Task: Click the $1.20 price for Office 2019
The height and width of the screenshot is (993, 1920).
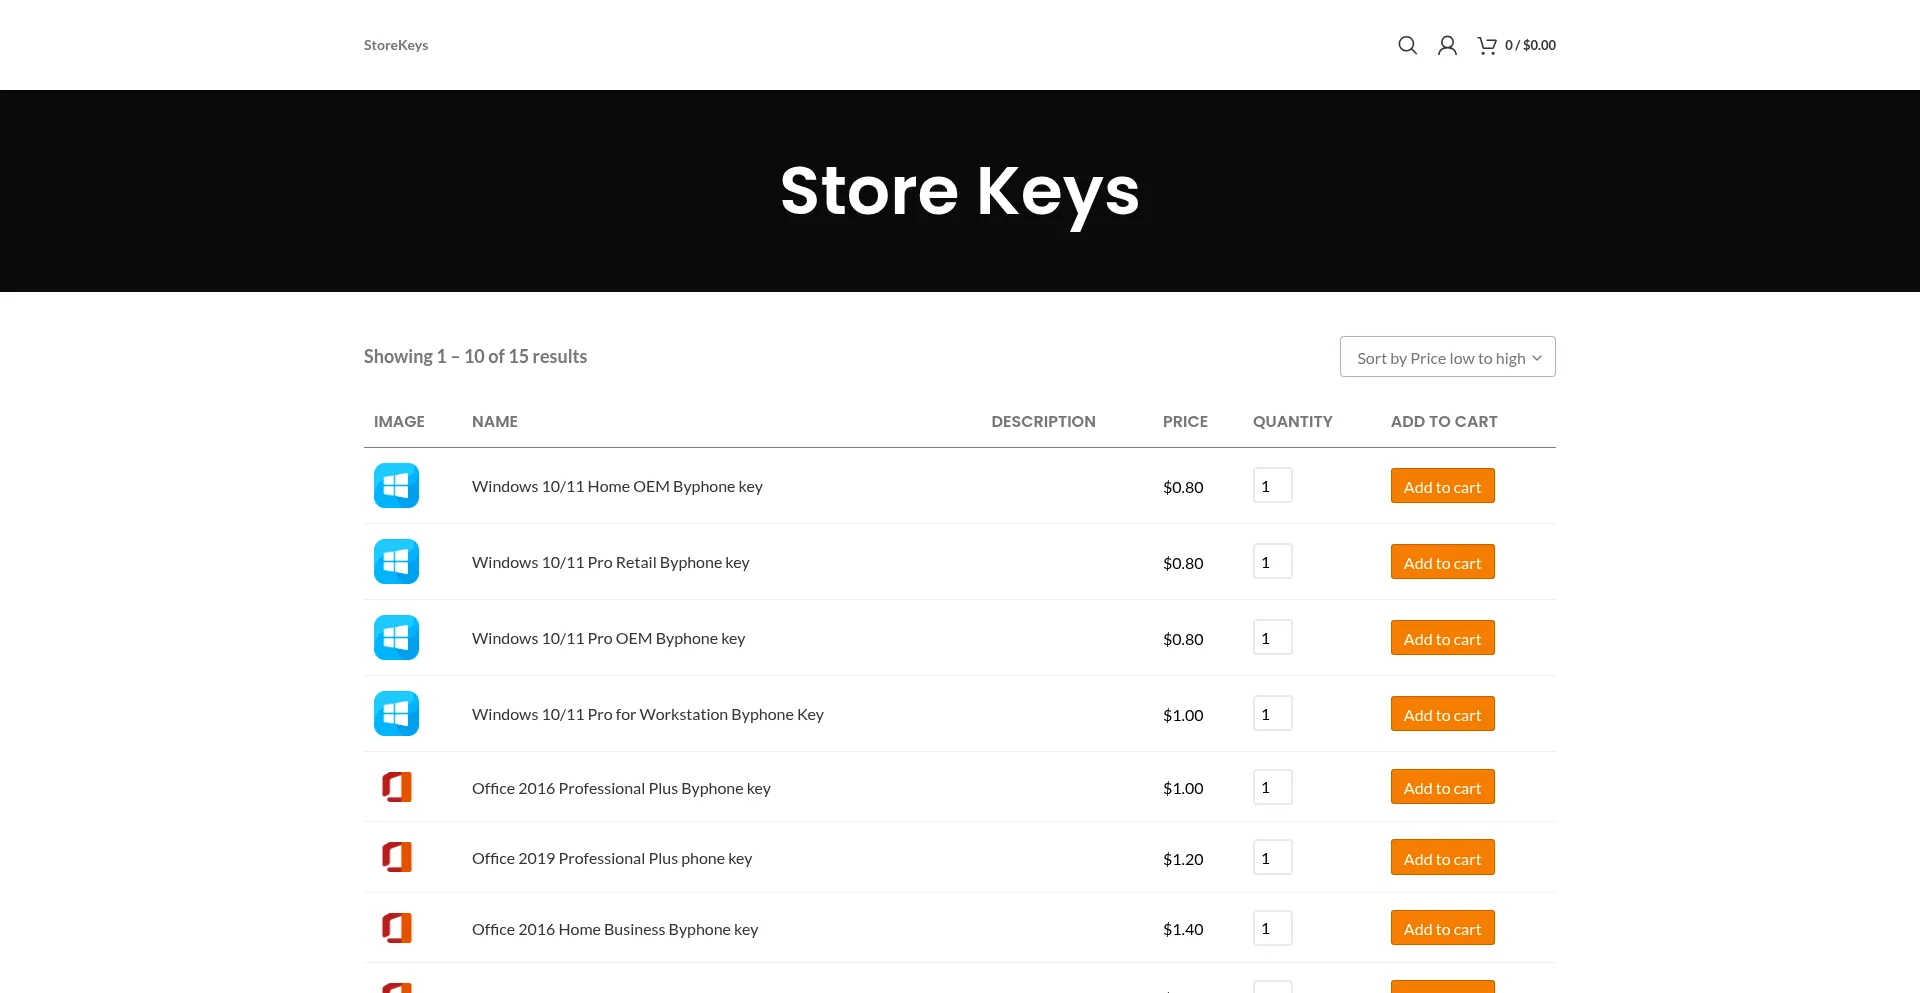Action: point(1183,859)
